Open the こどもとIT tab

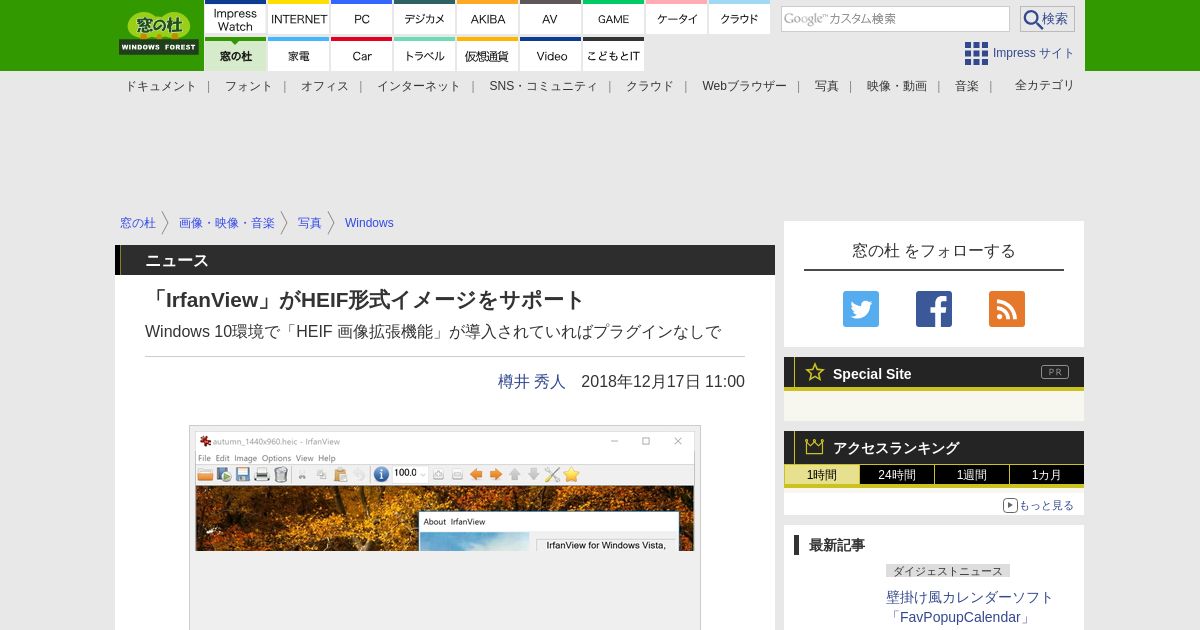click(x=613, y=55)
